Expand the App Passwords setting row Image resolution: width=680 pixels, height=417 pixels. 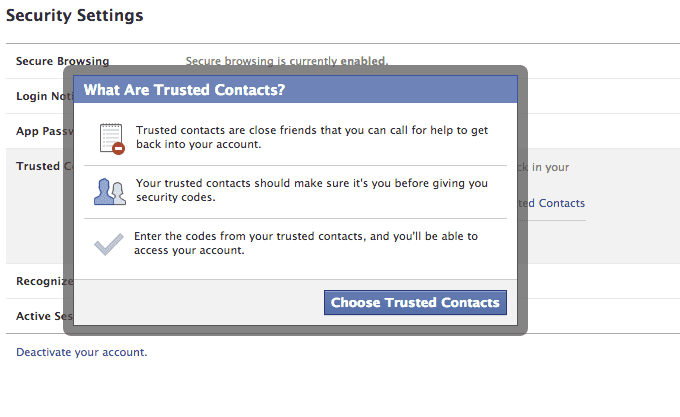click(343, 131)
